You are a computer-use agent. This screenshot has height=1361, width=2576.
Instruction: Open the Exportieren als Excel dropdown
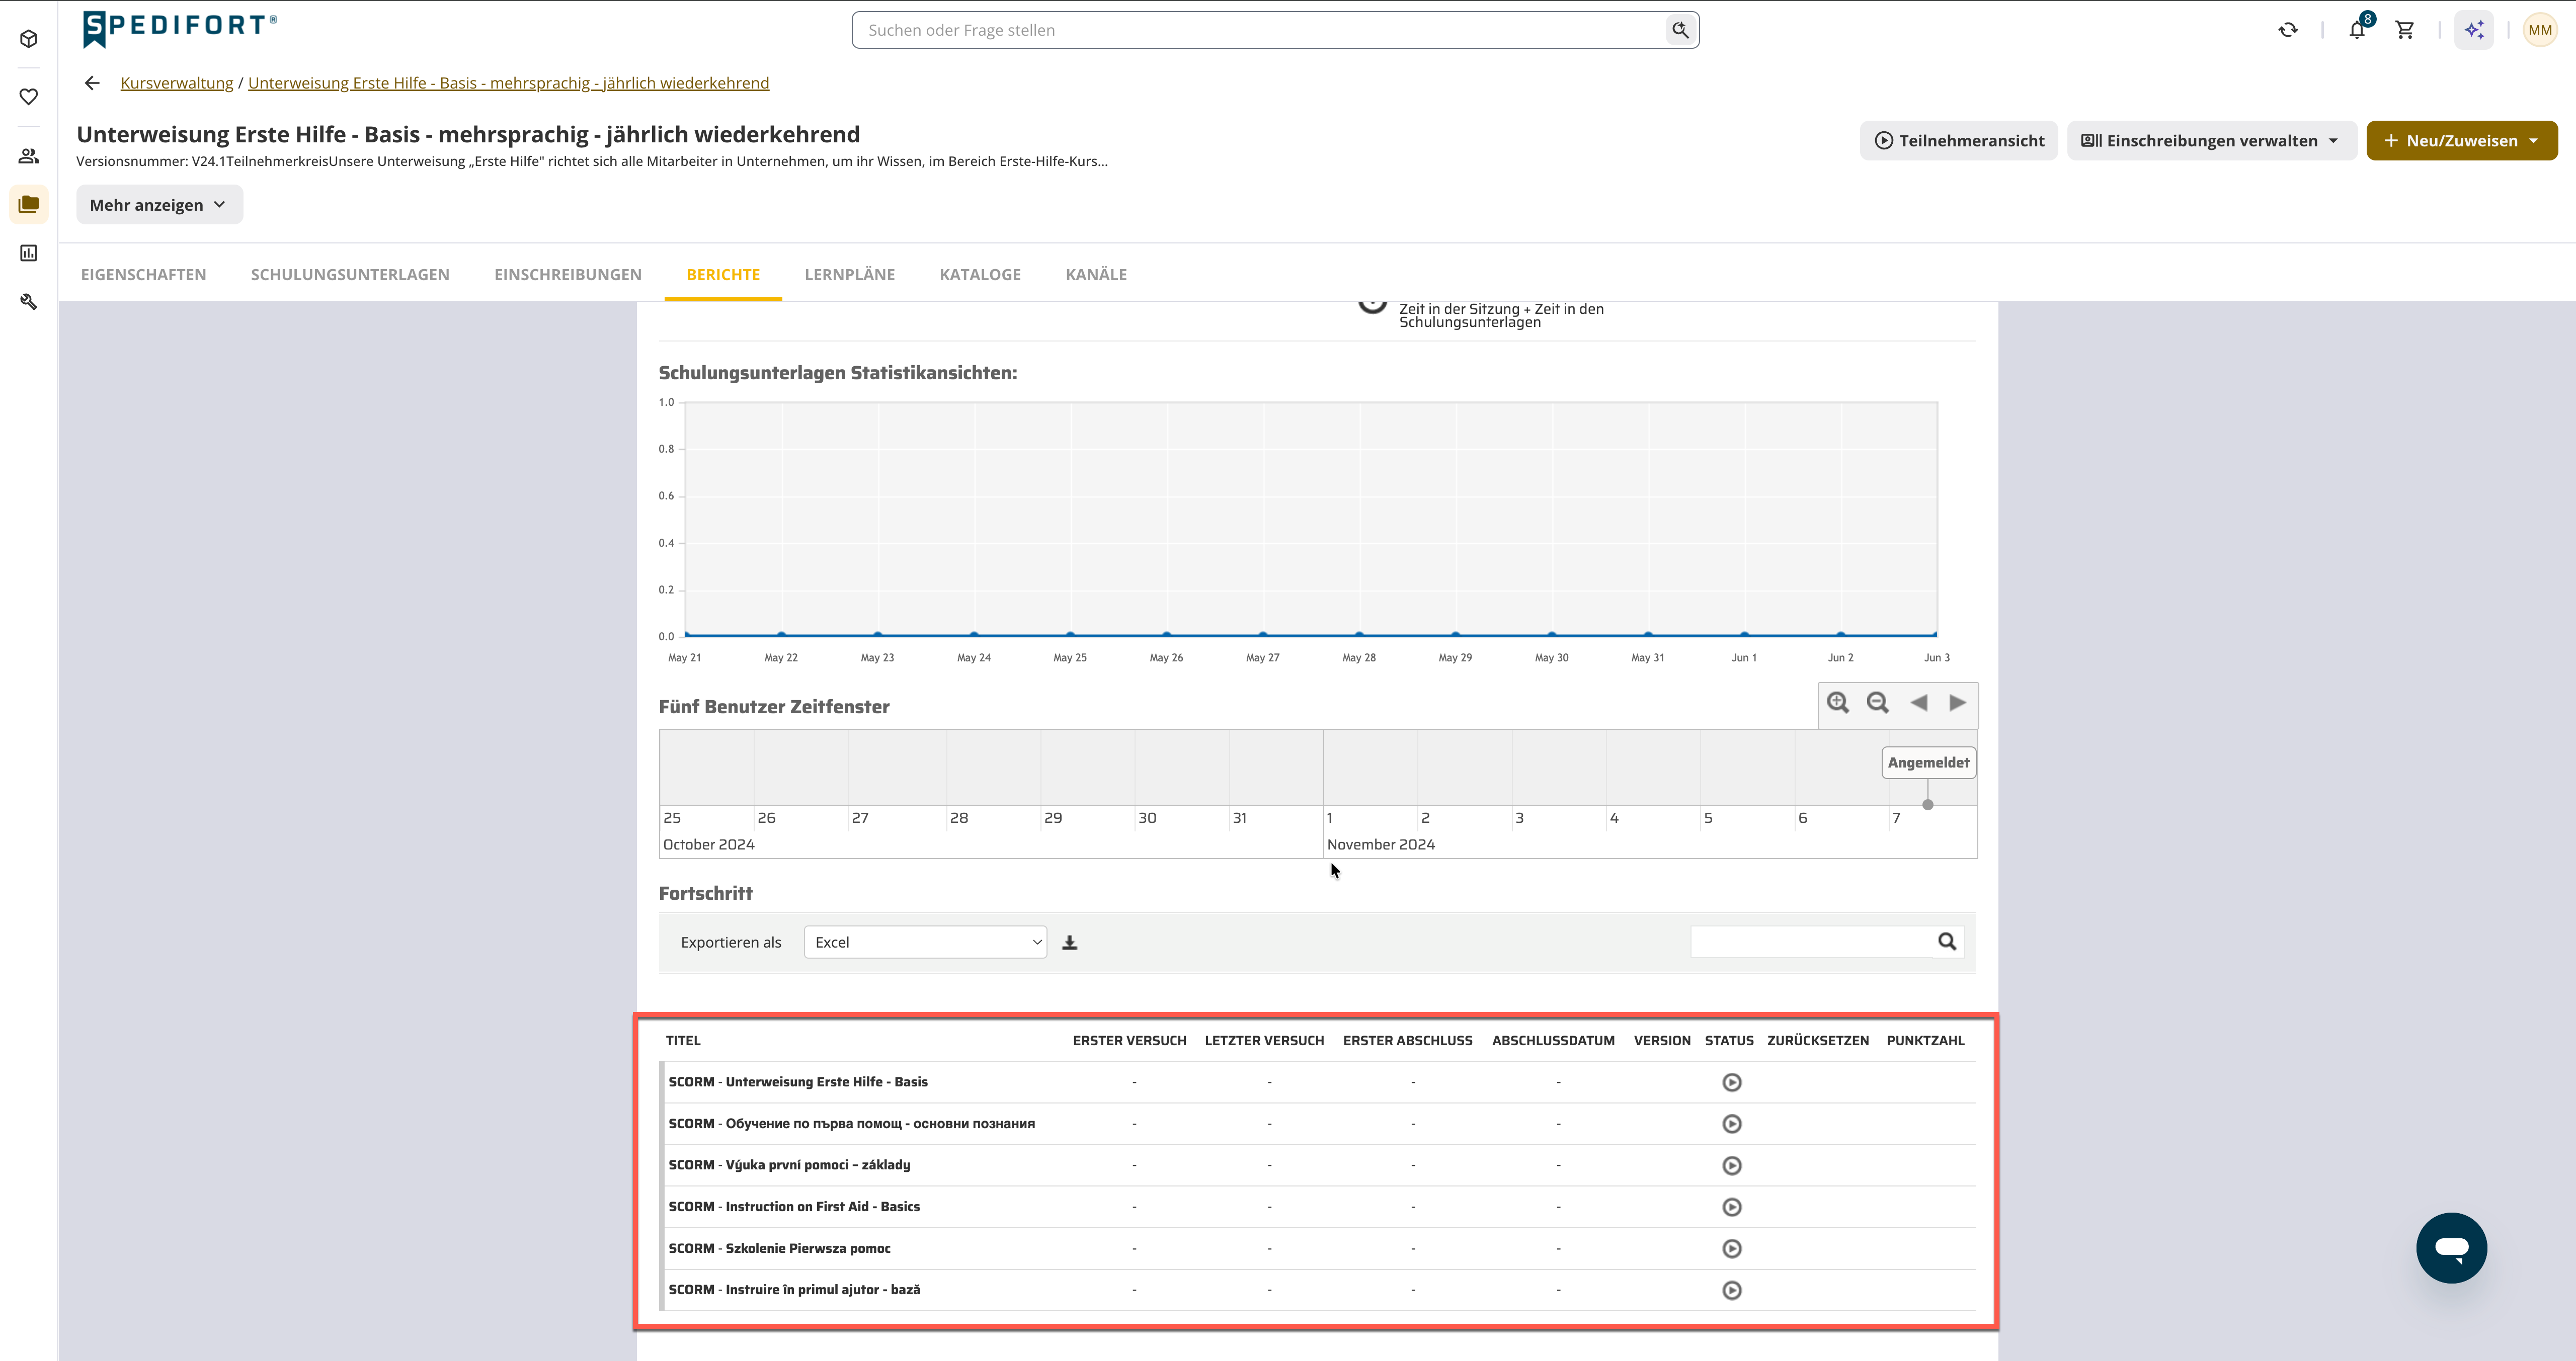pos(925,942)
